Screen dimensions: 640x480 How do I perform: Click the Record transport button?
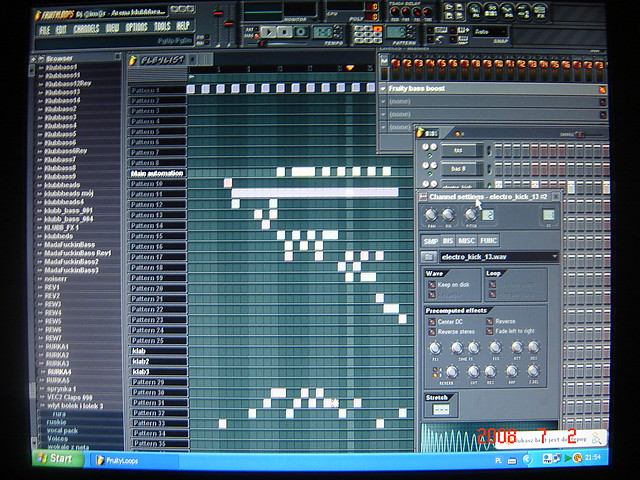tap(301, 32)
